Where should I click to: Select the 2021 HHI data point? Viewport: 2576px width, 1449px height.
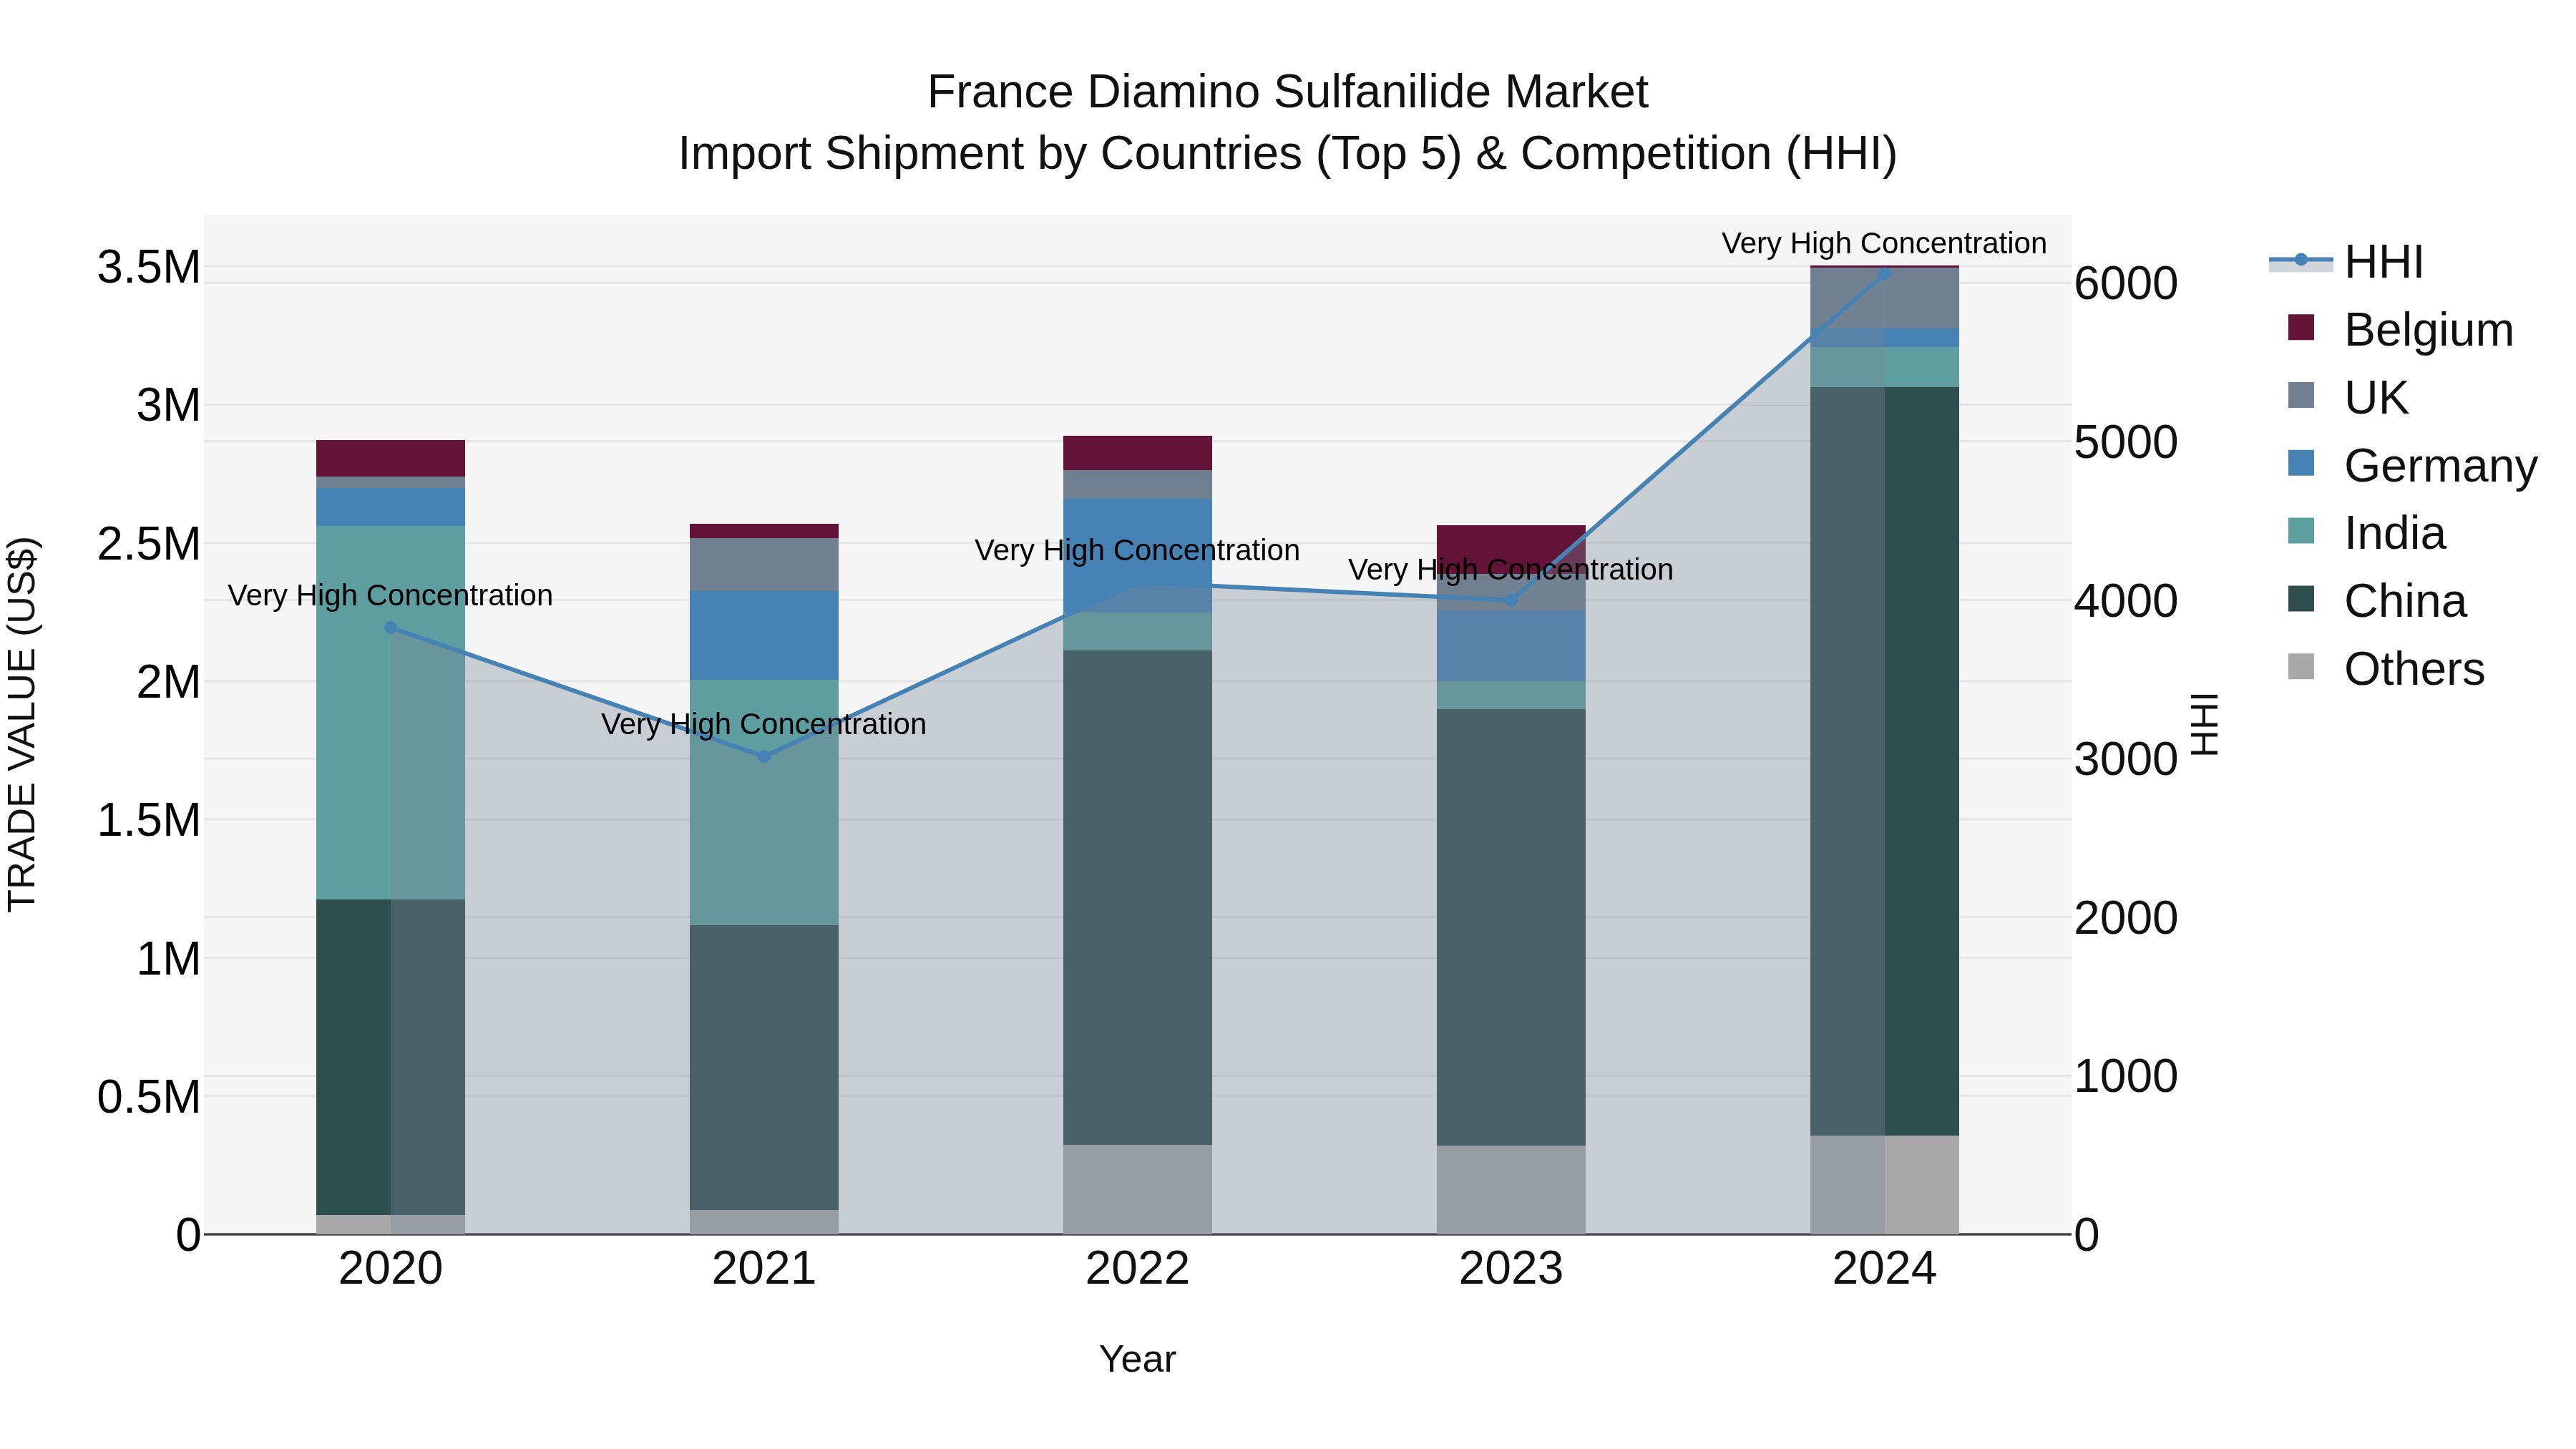pyautogui.click(x=764, y=757)
